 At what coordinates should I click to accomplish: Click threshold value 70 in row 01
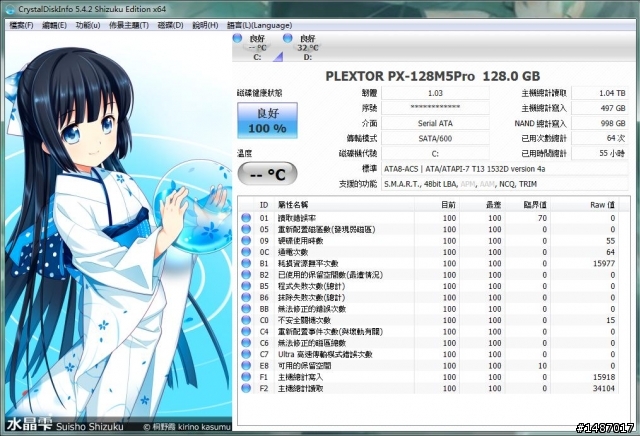point(542,218)
